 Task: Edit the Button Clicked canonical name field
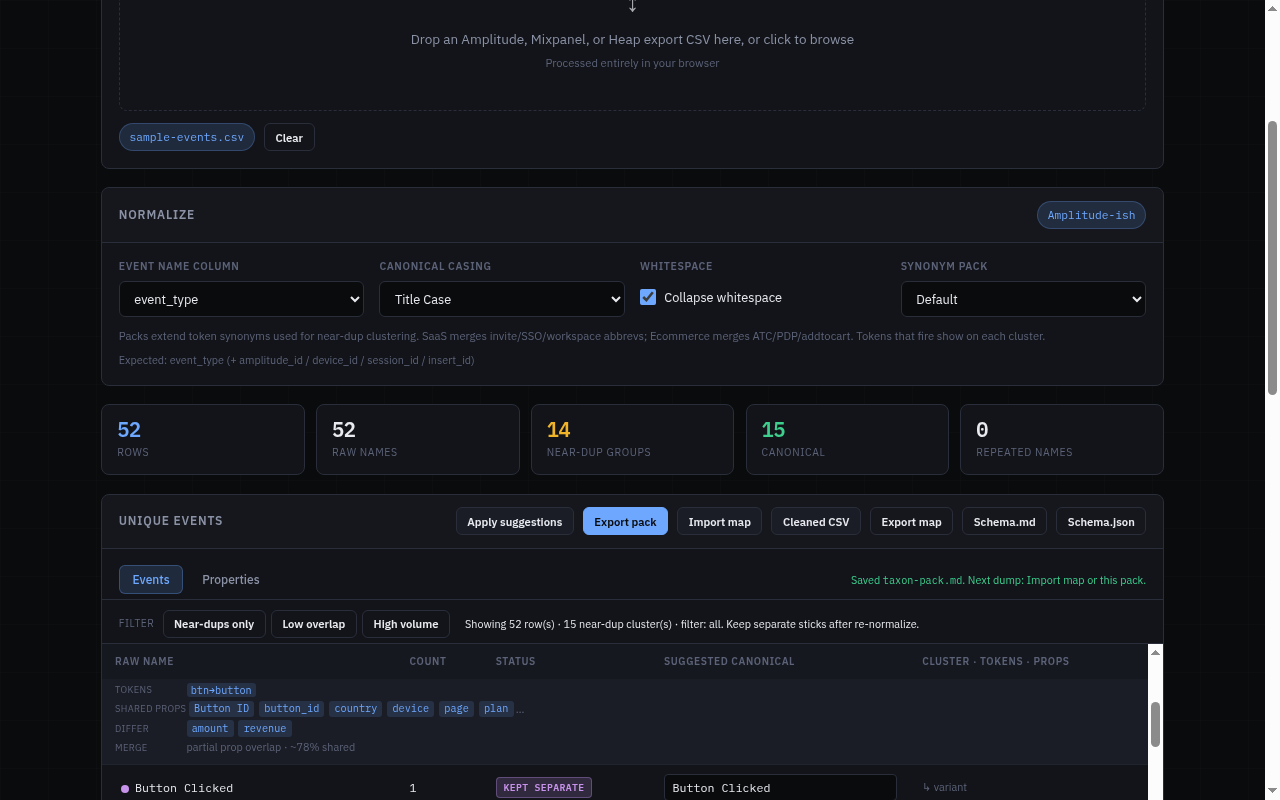[x=780, y=788]
